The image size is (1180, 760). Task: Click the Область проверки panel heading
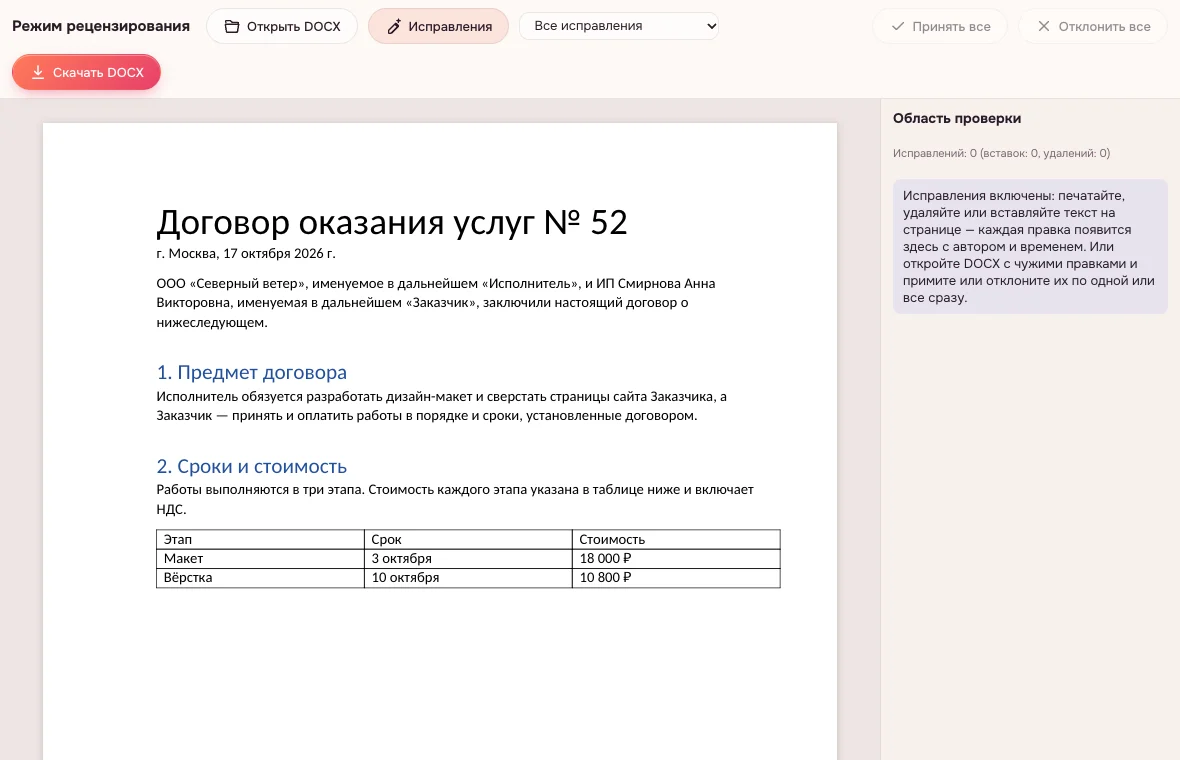(x=956, y=118)
